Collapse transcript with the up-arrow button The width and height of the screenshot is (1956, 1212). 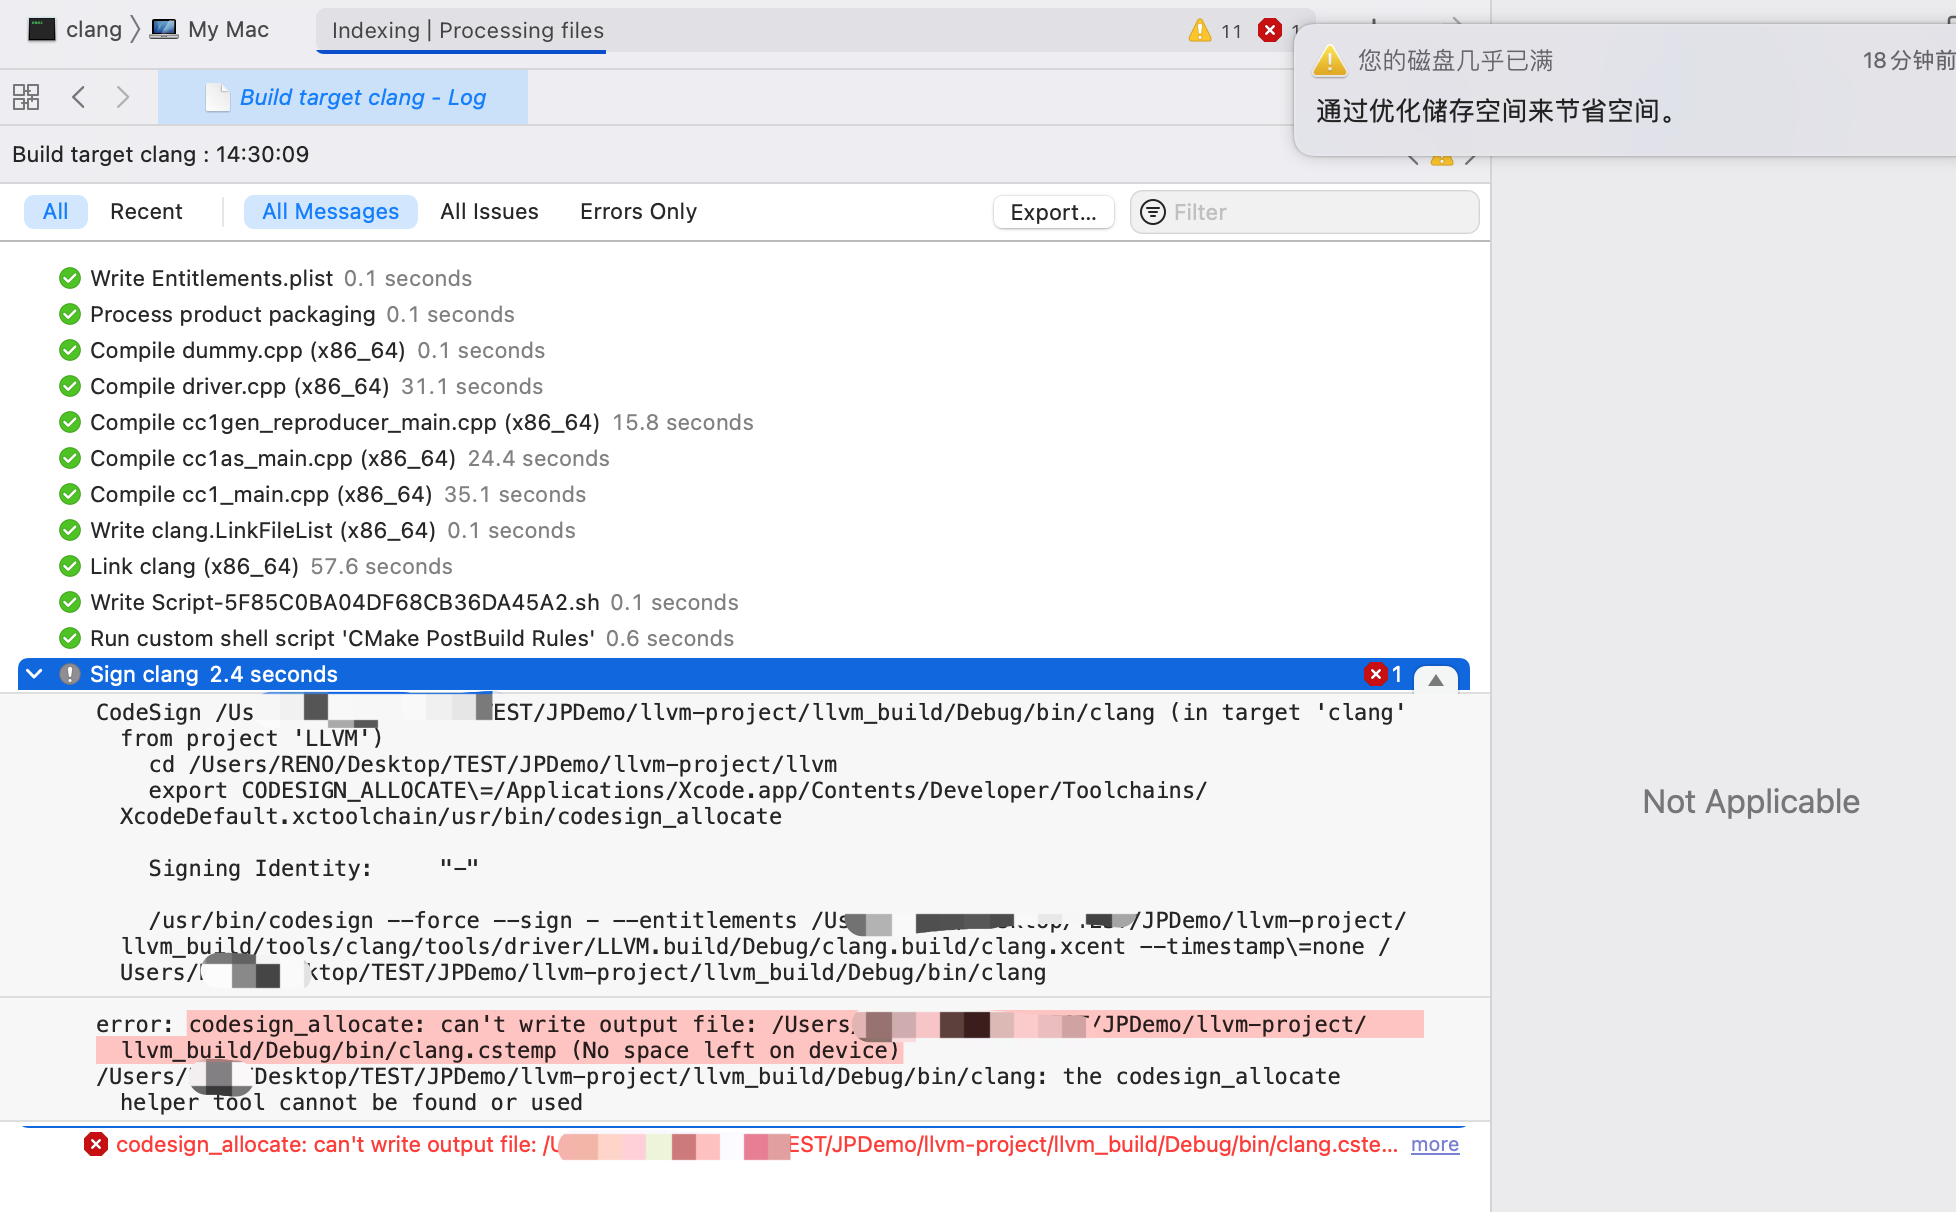click(x=1435, y=679)
